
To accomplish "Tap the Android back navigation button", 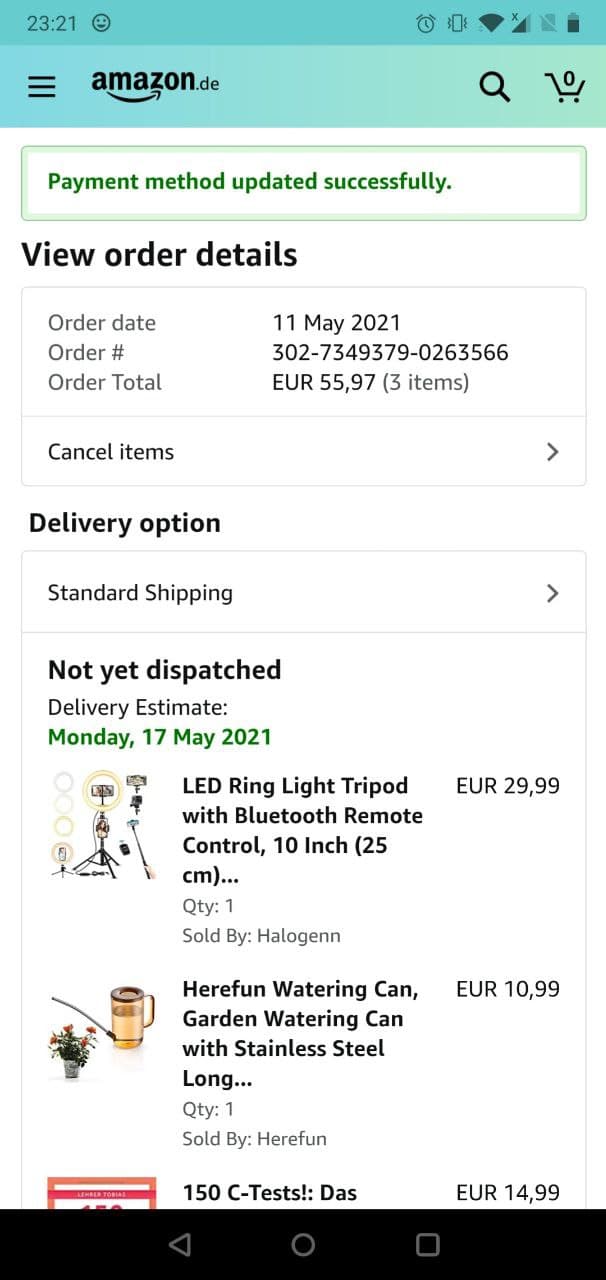I will pos(180,1244).
